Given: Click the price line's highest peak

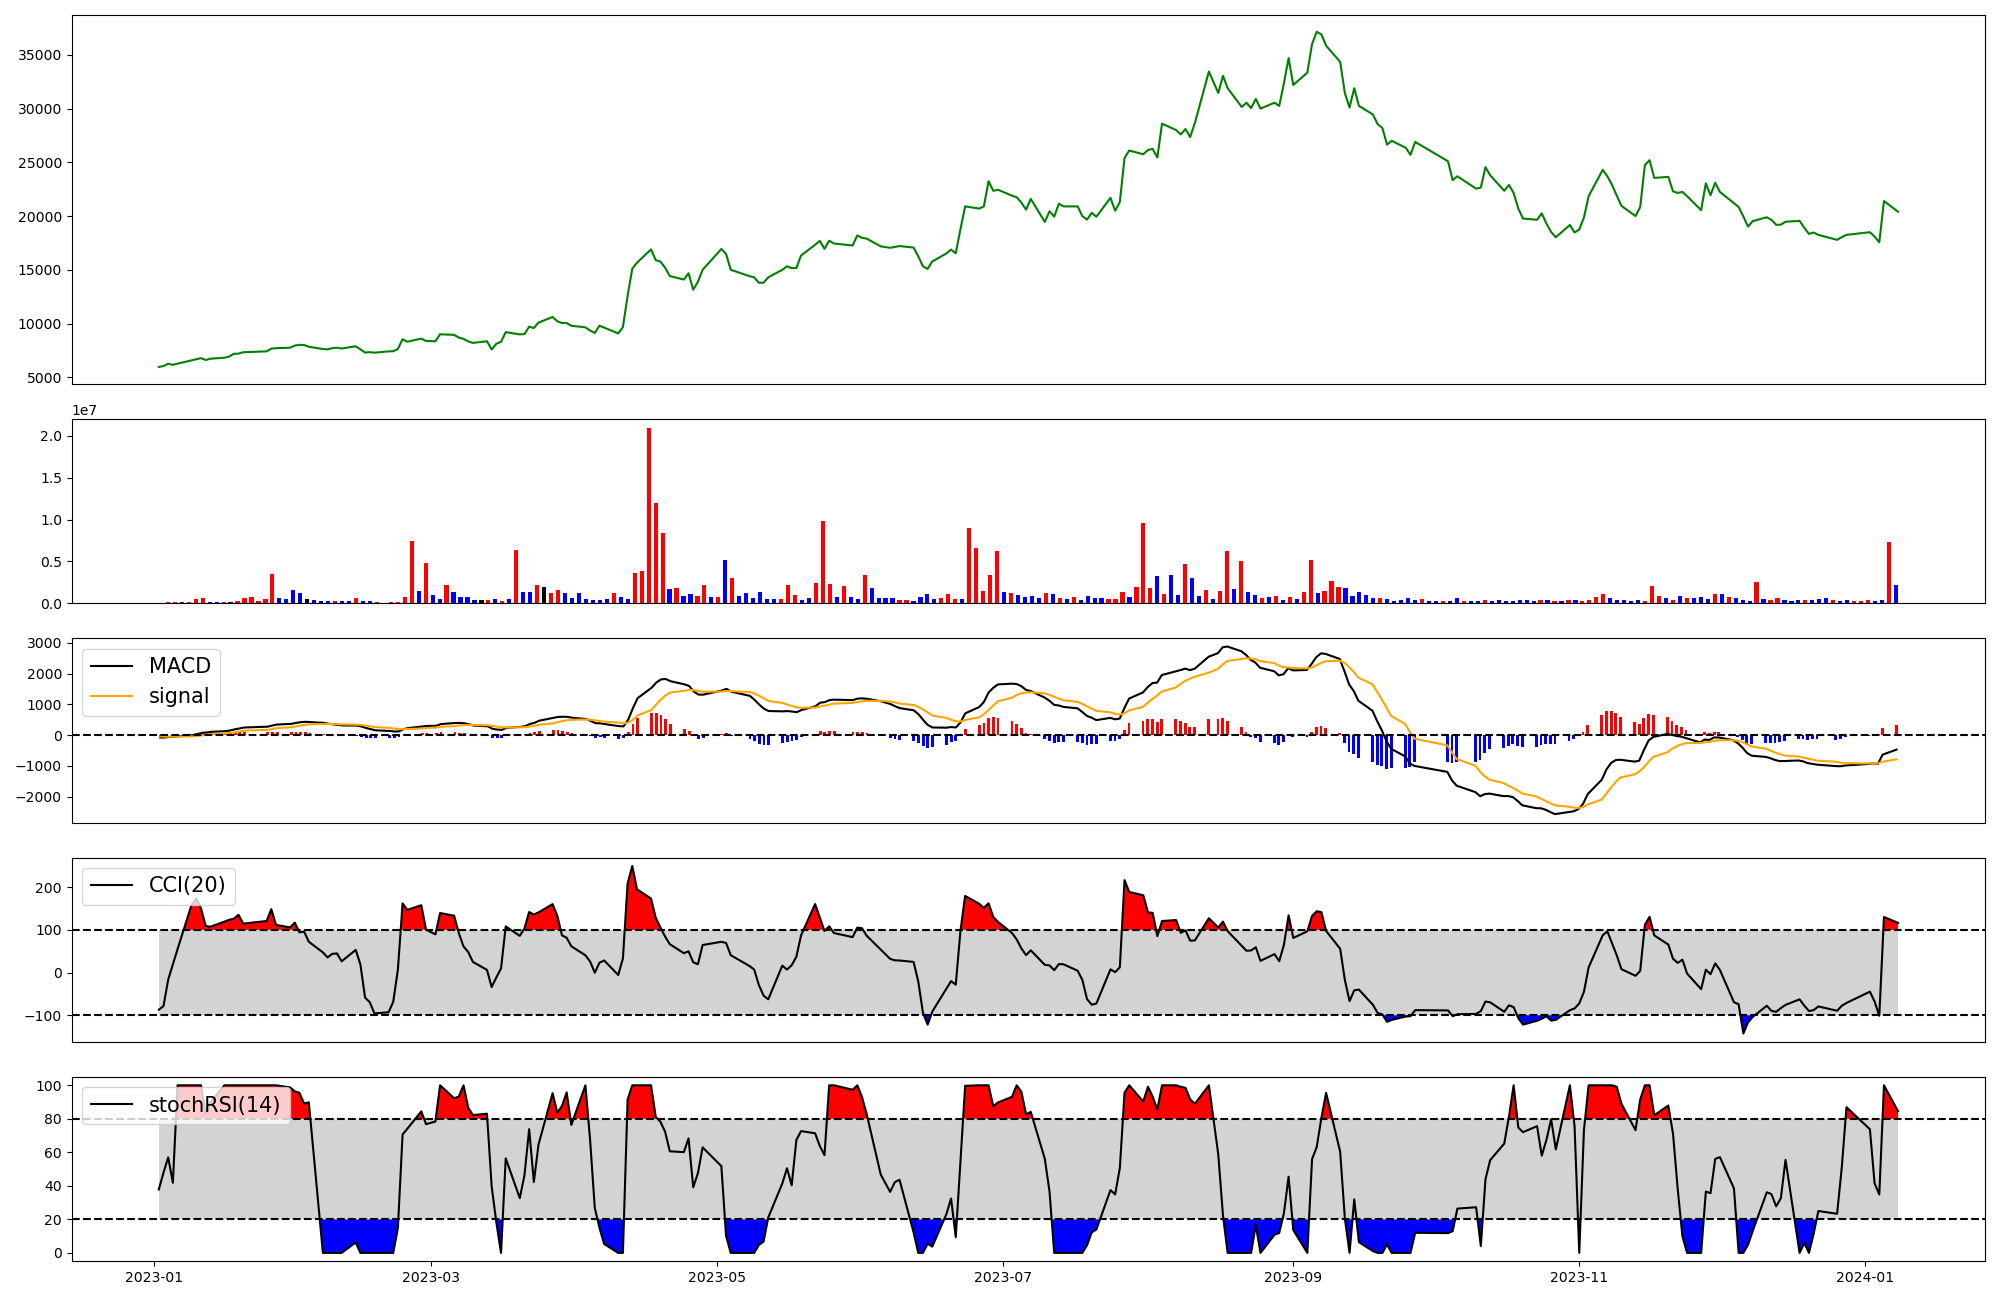Looking at the screenshot, I should pos(1317,32).
